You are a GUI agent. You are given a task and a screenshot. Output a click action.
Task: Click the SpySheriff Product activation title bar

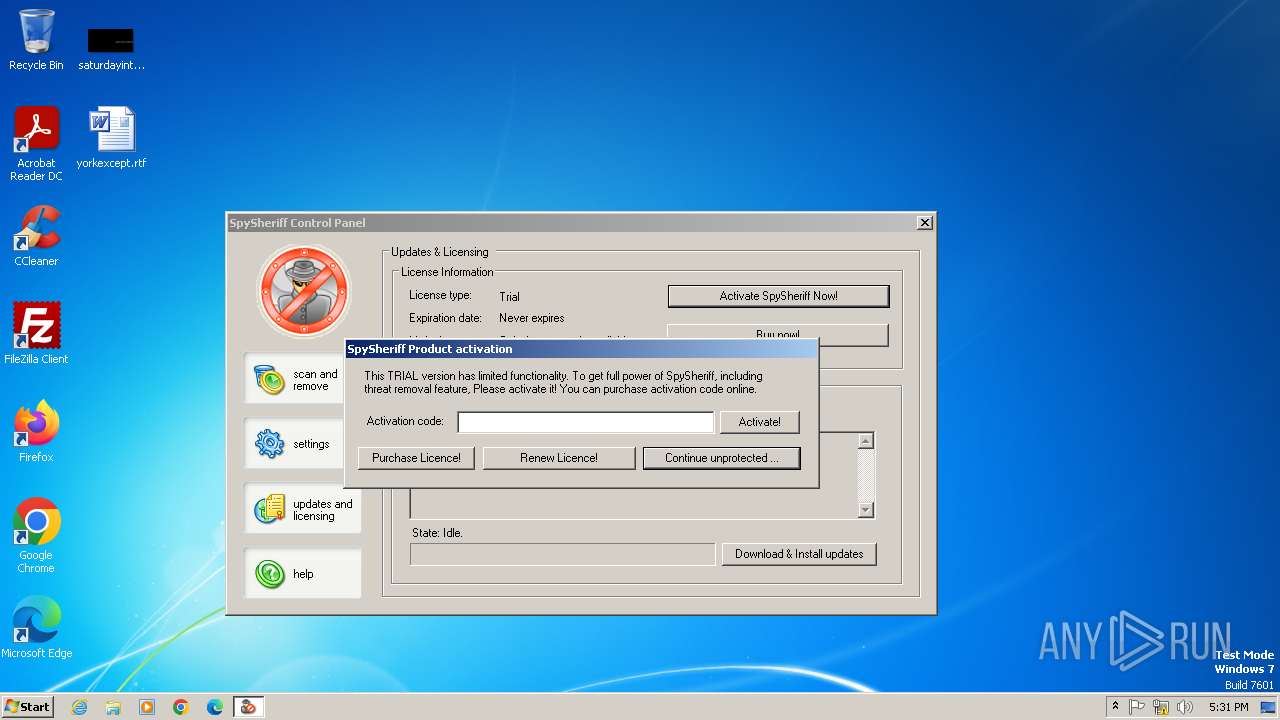click(x=582, y=349)
